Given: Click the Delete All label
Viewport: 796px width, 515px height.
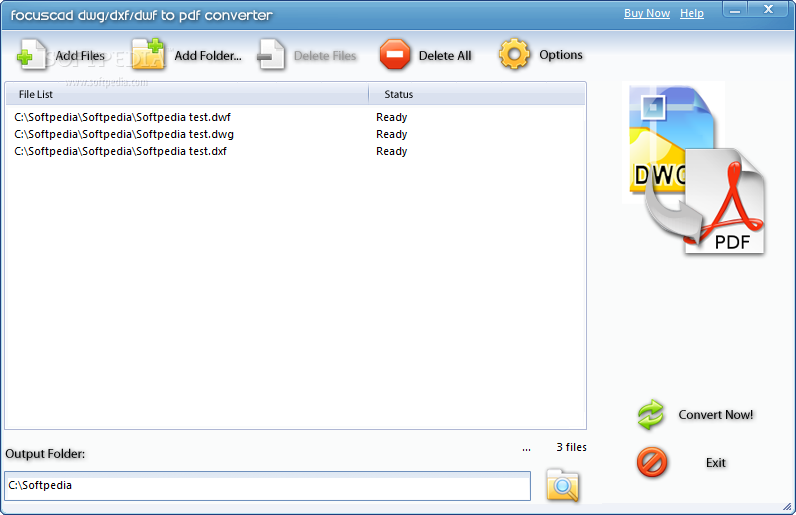Looking at the screenshot, I should 445,55.
